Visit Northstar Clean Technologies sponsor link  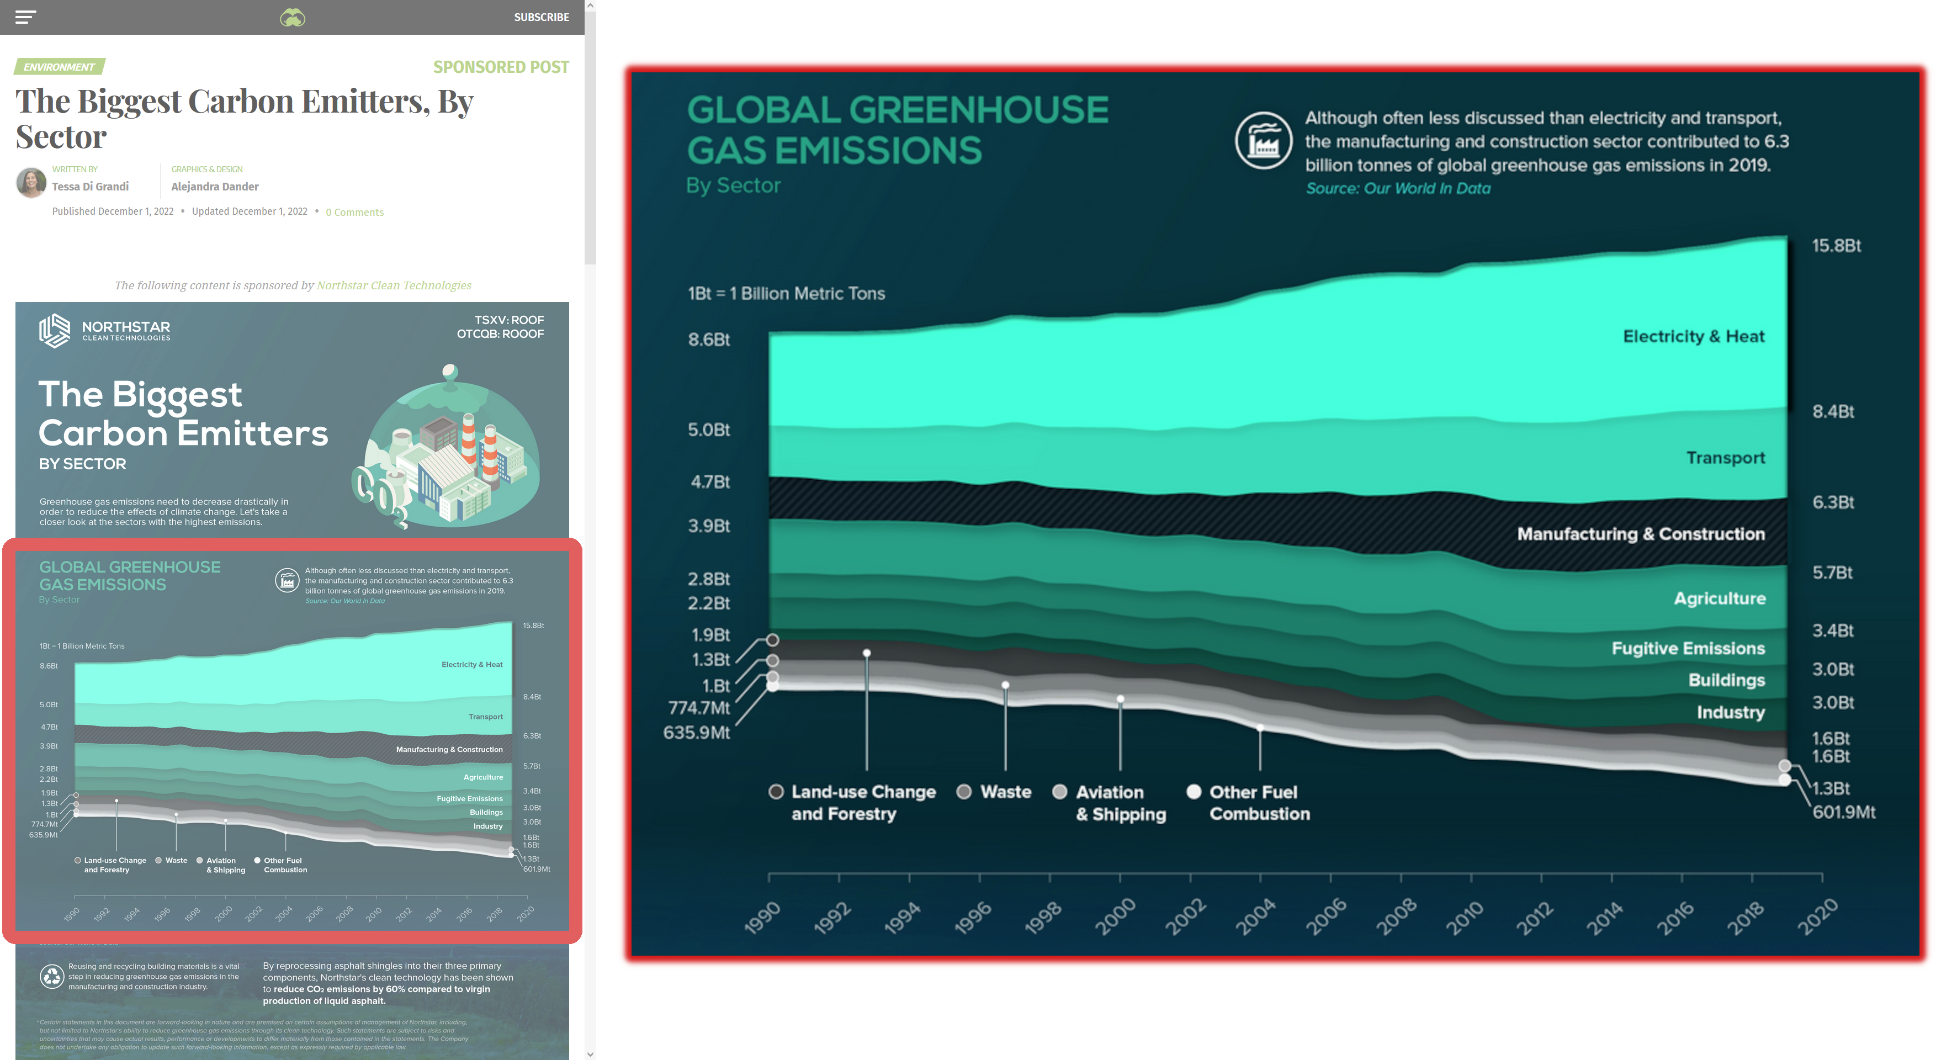click(x=394, y=285)
